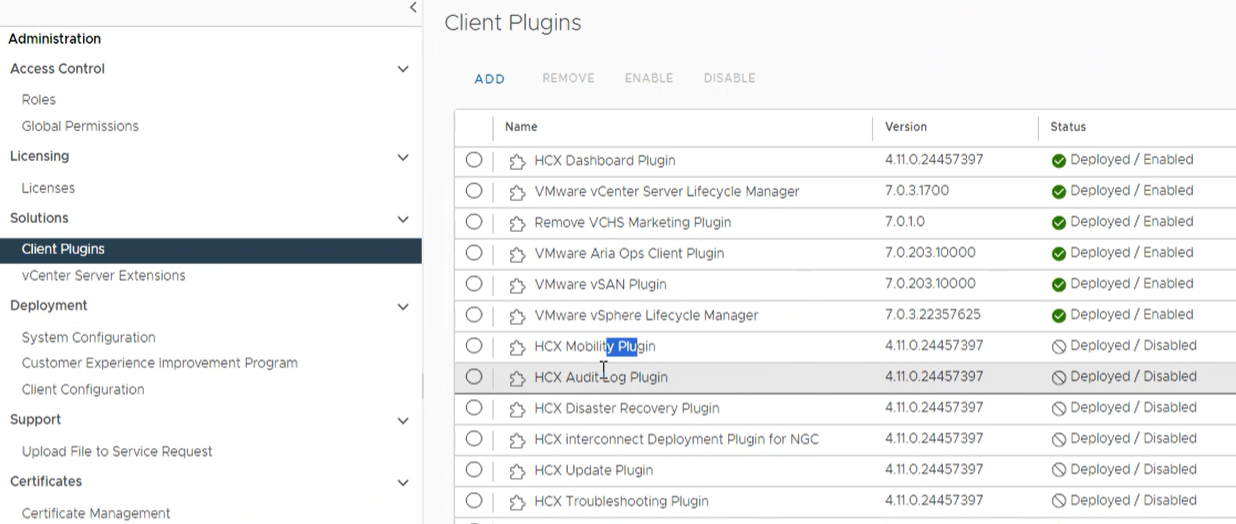Open Customer Experience Improvement Program
1236x524 pixels.
[159, 363]
